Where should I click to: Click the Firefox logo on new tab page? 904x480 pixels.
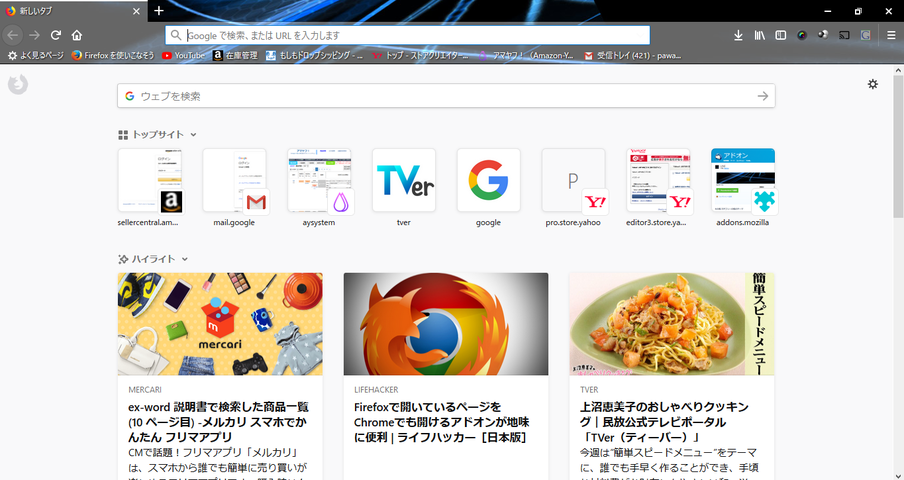coord(18,84)
